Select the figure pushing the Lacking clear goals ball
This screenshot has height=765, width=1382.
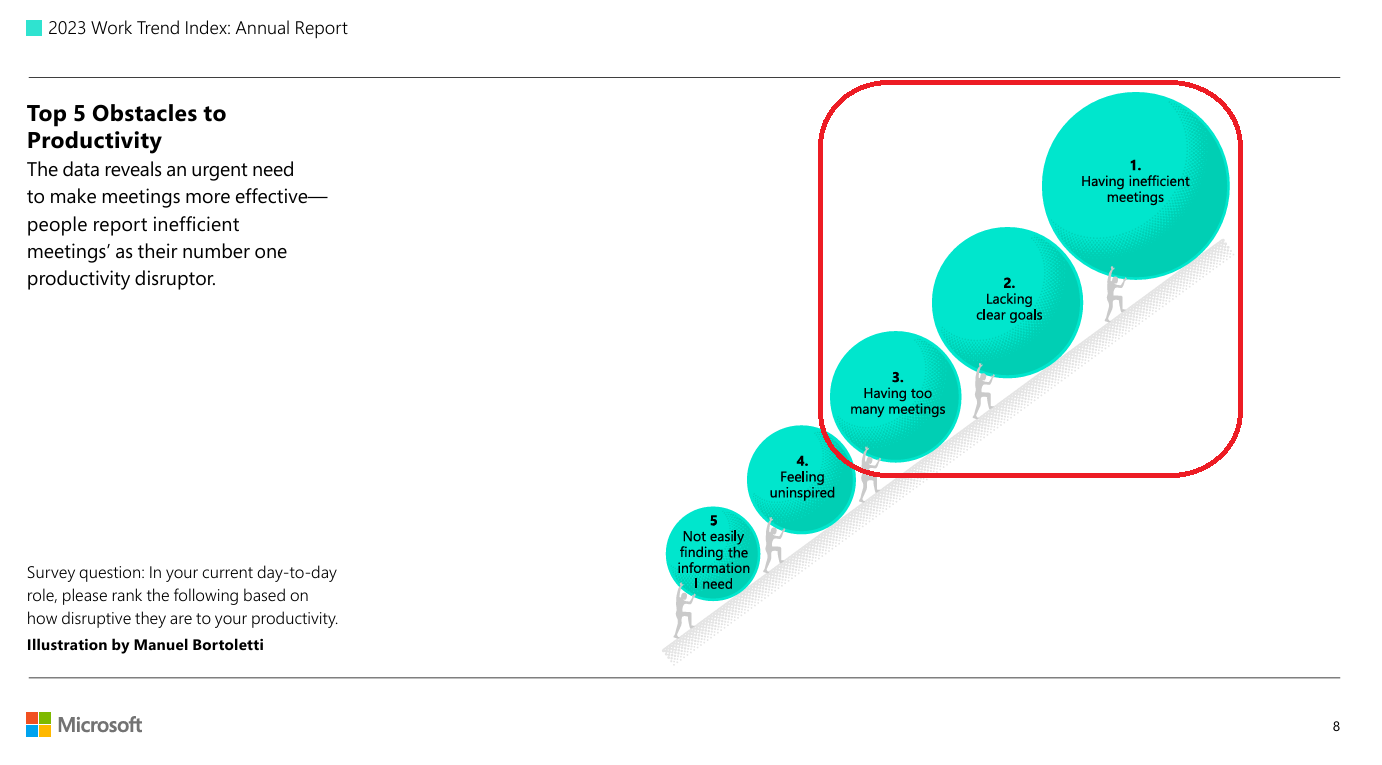(982, 390)
